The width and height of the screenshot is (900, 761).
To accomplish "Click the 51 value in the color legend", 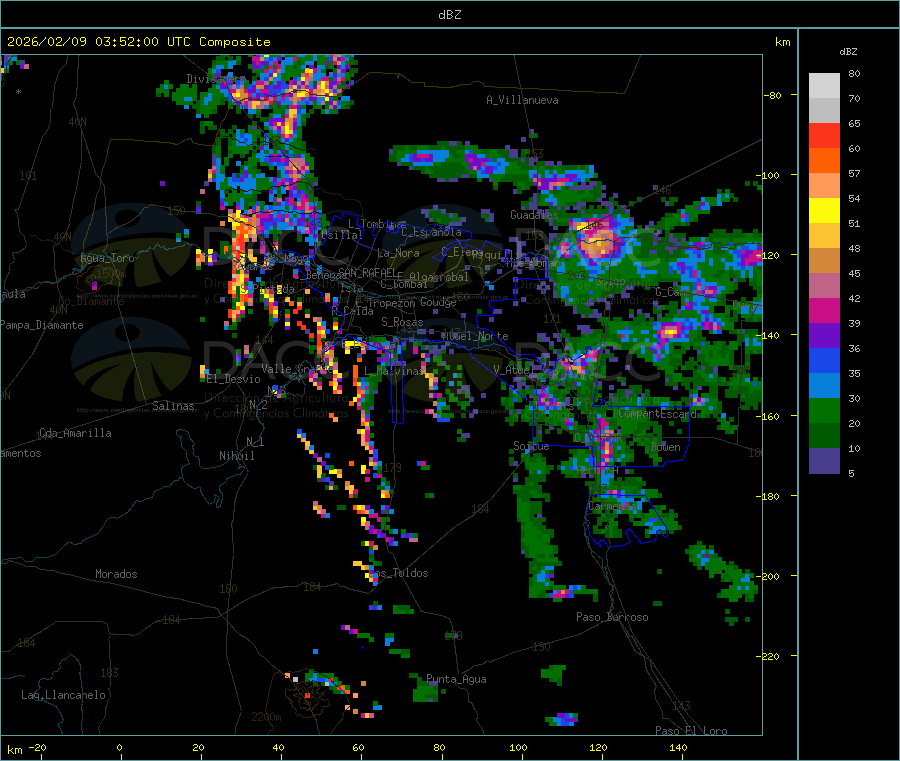I will pyautogui.click(x=854, y=223).
